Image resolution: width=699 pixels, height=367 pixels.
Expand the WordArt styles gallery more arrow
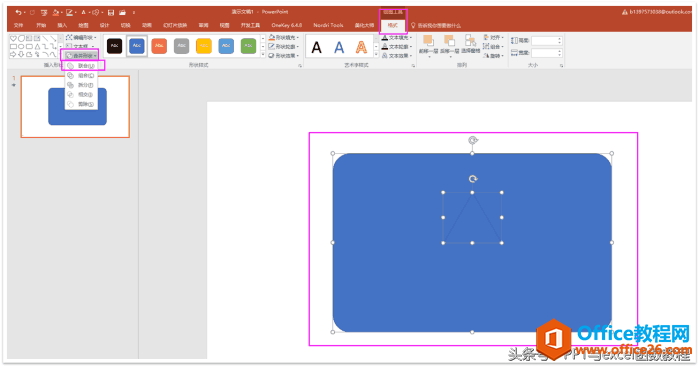(376, 55)
